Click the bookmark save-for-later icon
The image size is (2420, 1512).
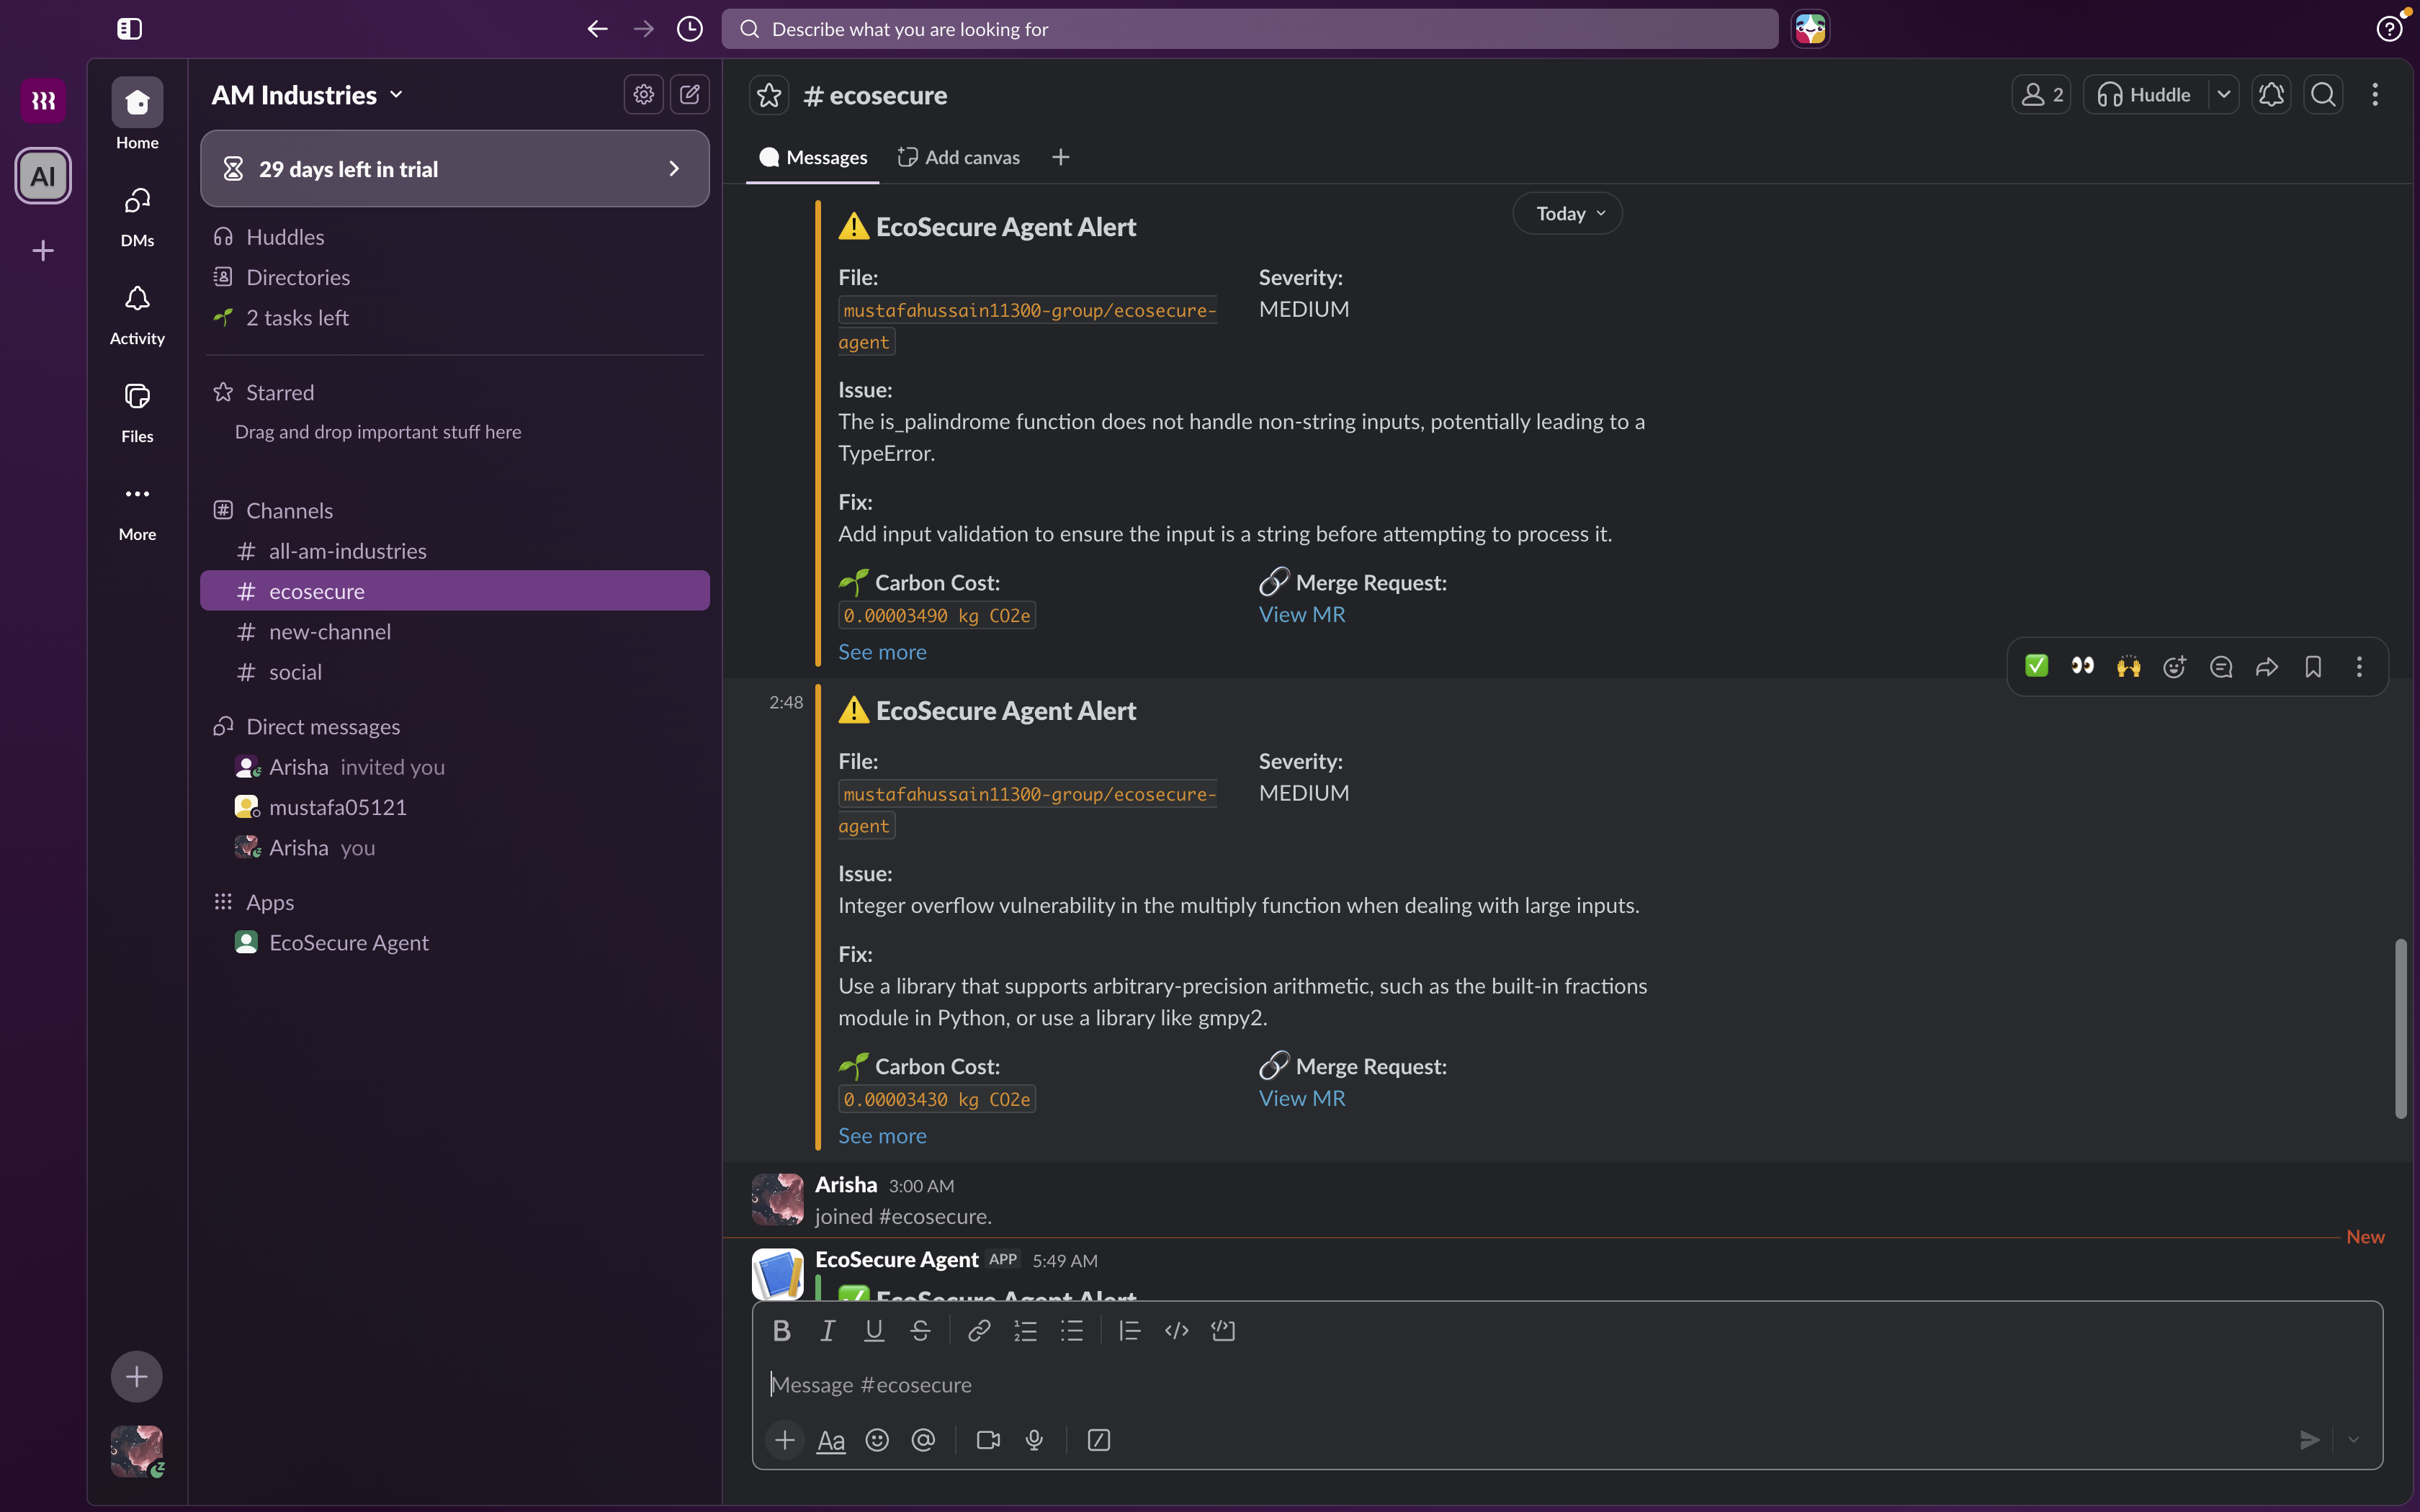tap(2313, 667)
